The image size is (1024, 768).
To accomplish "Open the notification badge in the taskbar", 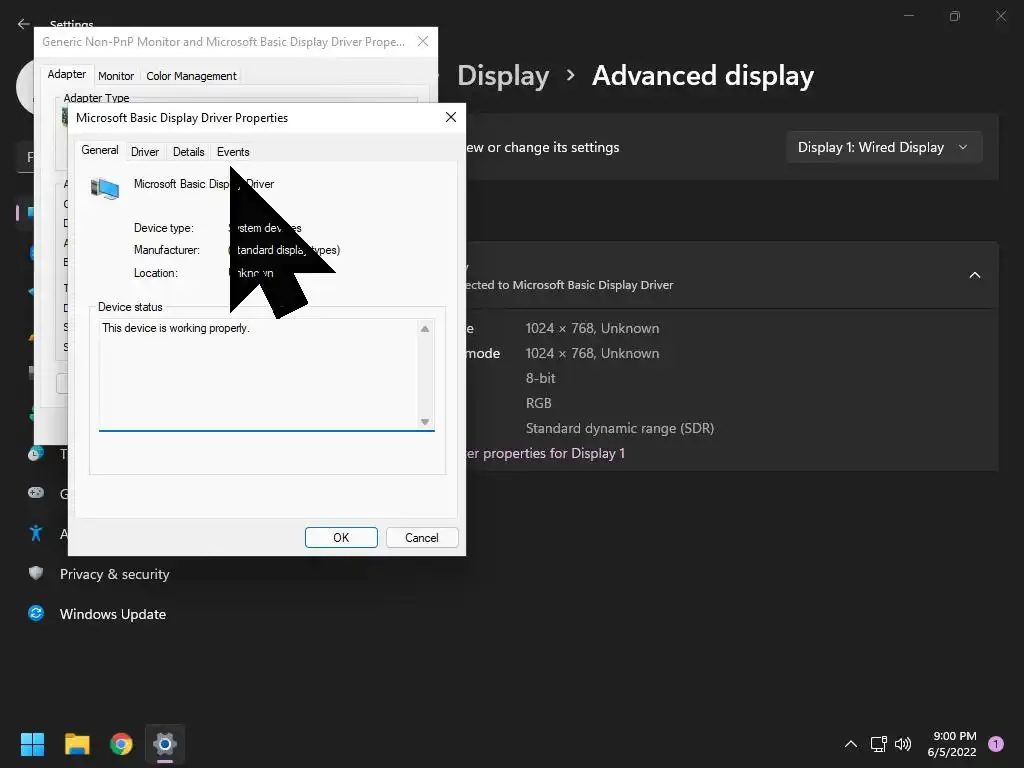I will (996, 744).
